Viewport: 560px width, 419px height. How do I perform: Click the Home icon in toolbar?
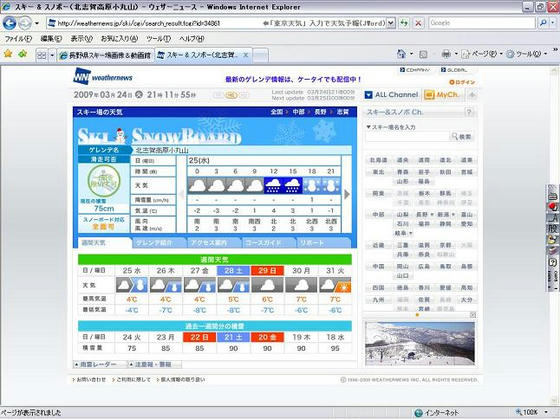coord(401,54)
